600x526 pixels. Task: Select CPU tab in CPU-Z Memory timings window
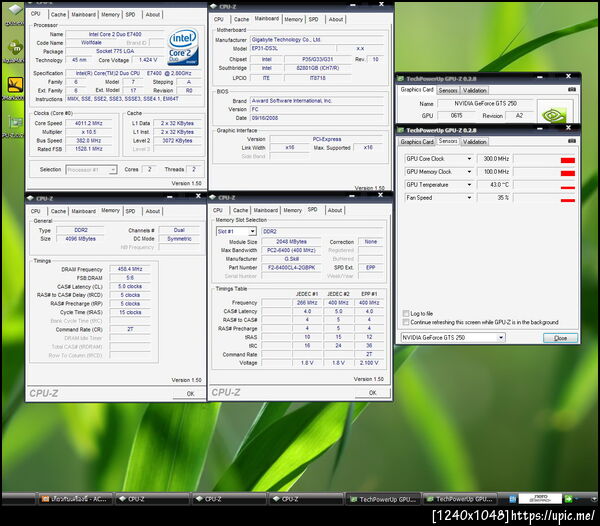tap(36, 211)
